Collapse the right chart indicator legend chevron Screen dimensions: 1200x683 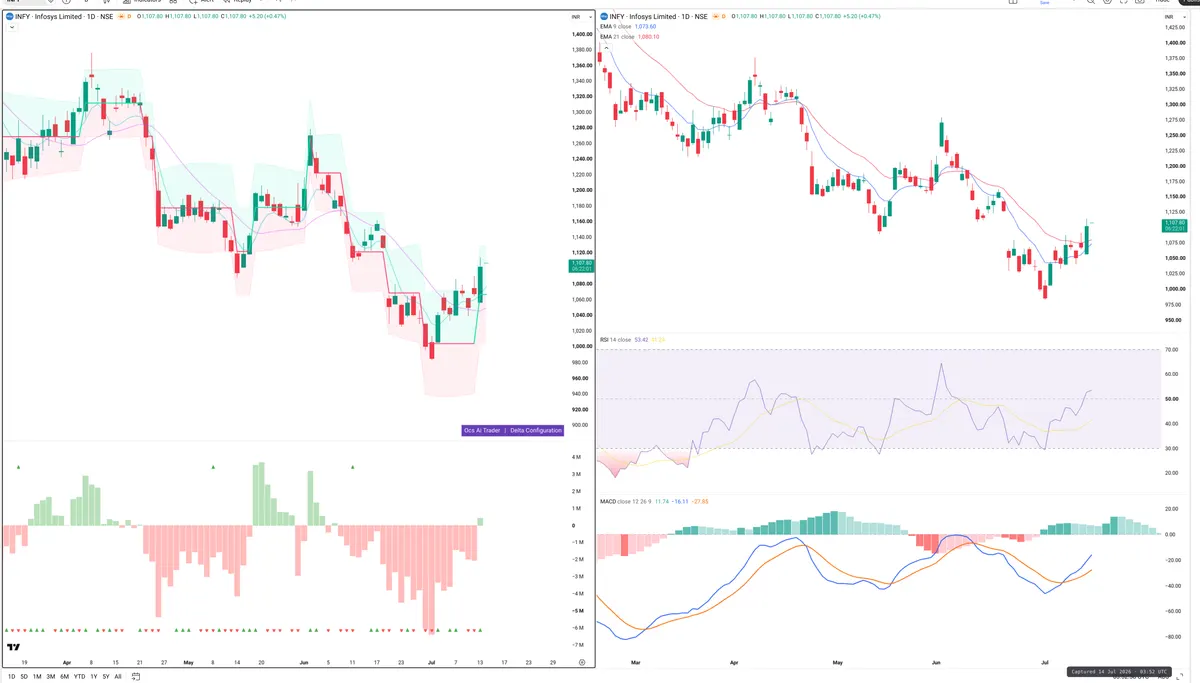pos(606,47)
